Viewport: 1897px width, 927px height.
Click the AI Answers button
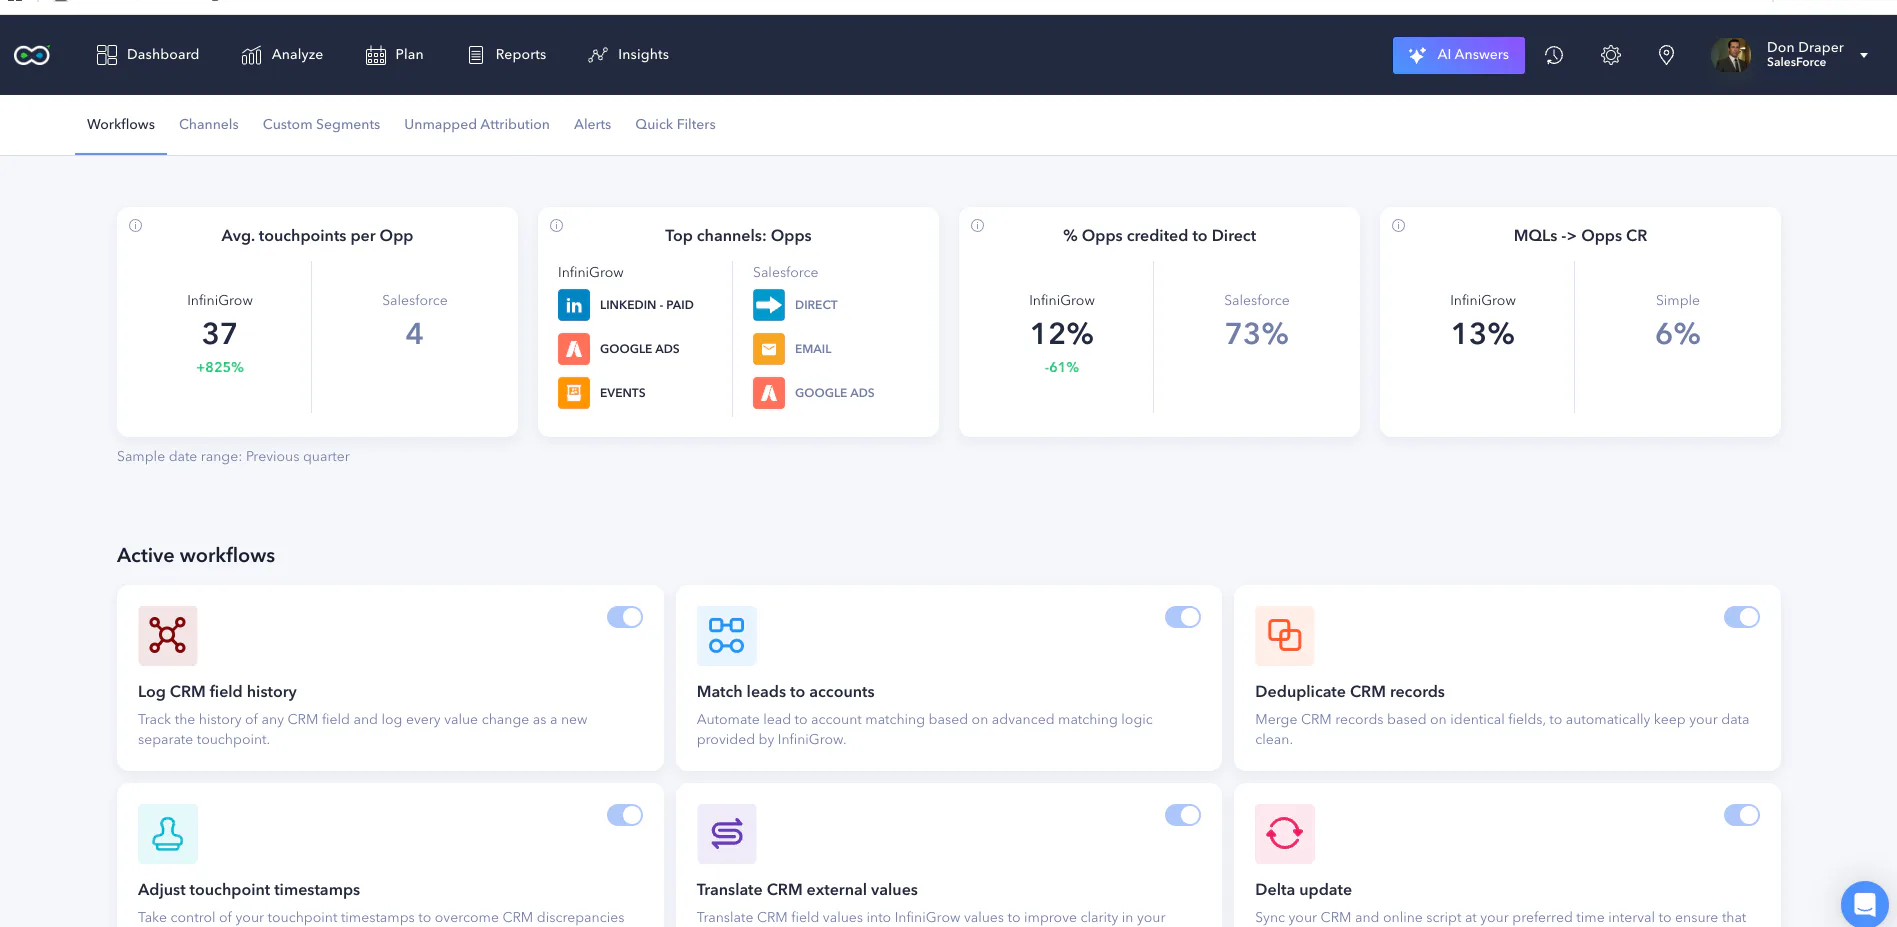pyautogui.click(x=1458, y=55)
